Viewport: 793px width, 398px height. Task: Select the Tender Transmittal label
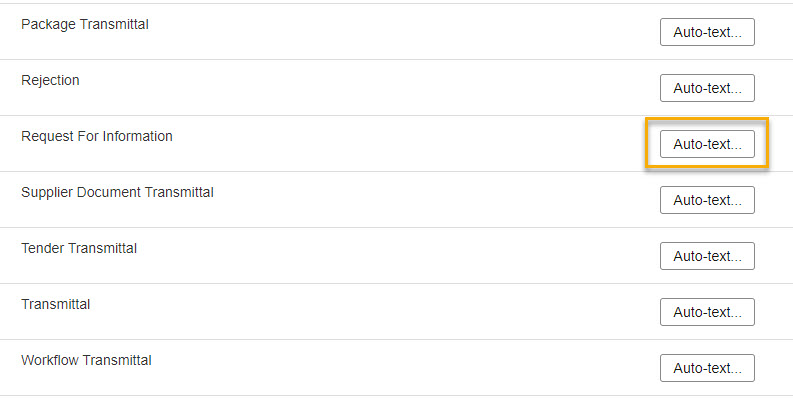point(79,248)
